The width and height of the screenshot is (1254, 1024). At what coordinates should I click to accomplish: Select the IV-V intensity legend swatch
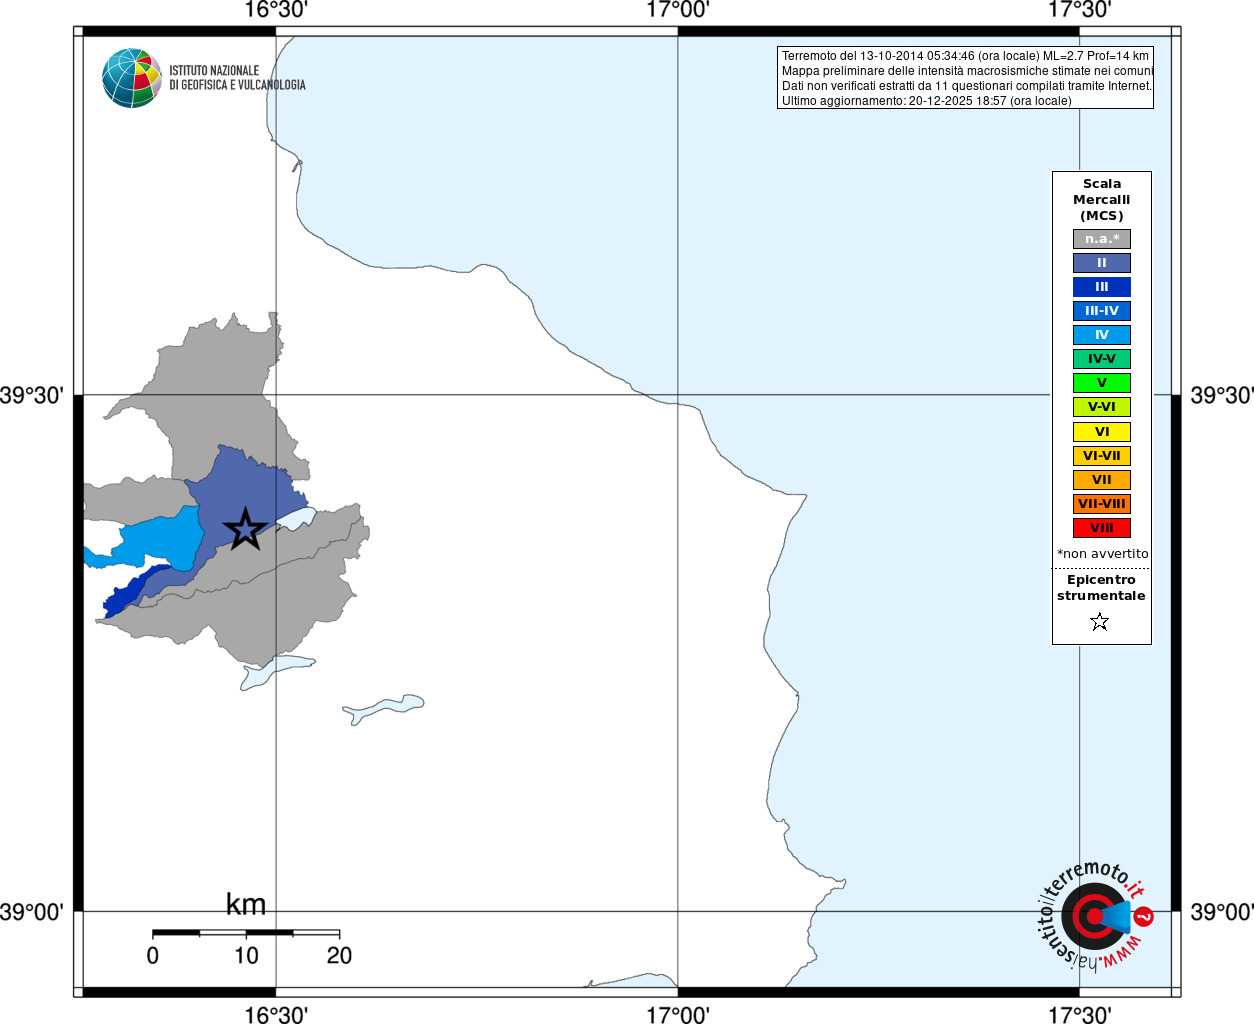tap(1102, 359)
